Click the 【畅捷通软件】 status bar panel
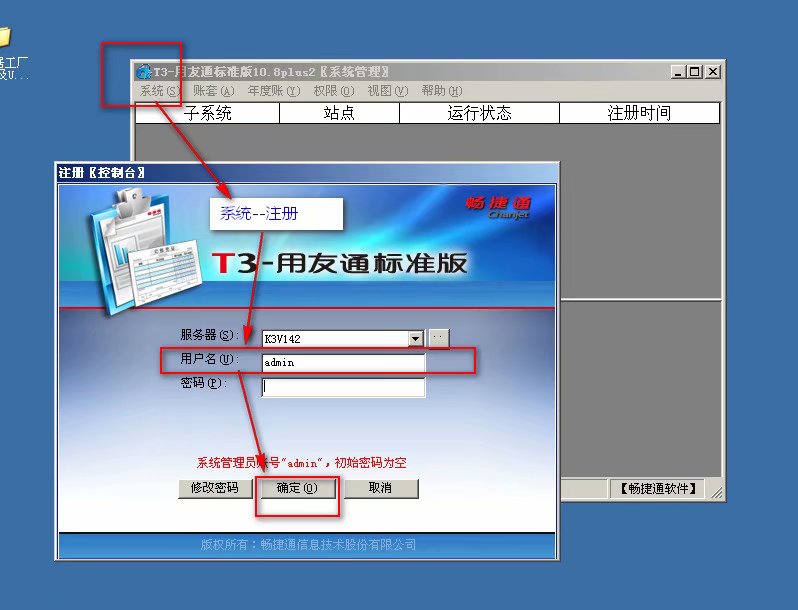Viewport: 798px width, 610px height. 656,489
